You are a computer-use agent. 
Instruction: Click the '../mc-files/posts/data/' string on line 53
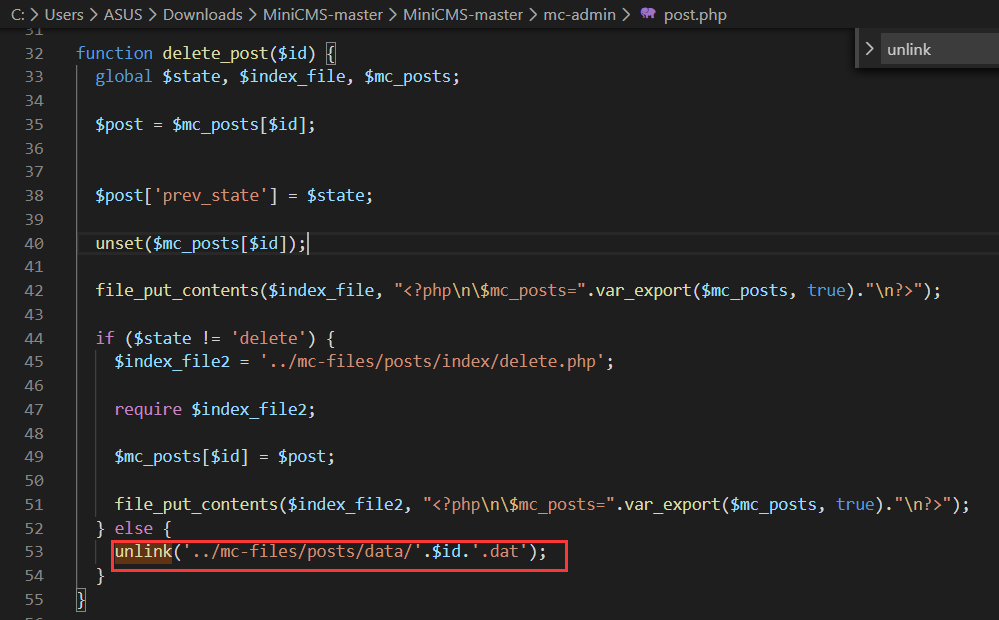tap(302, 552)
